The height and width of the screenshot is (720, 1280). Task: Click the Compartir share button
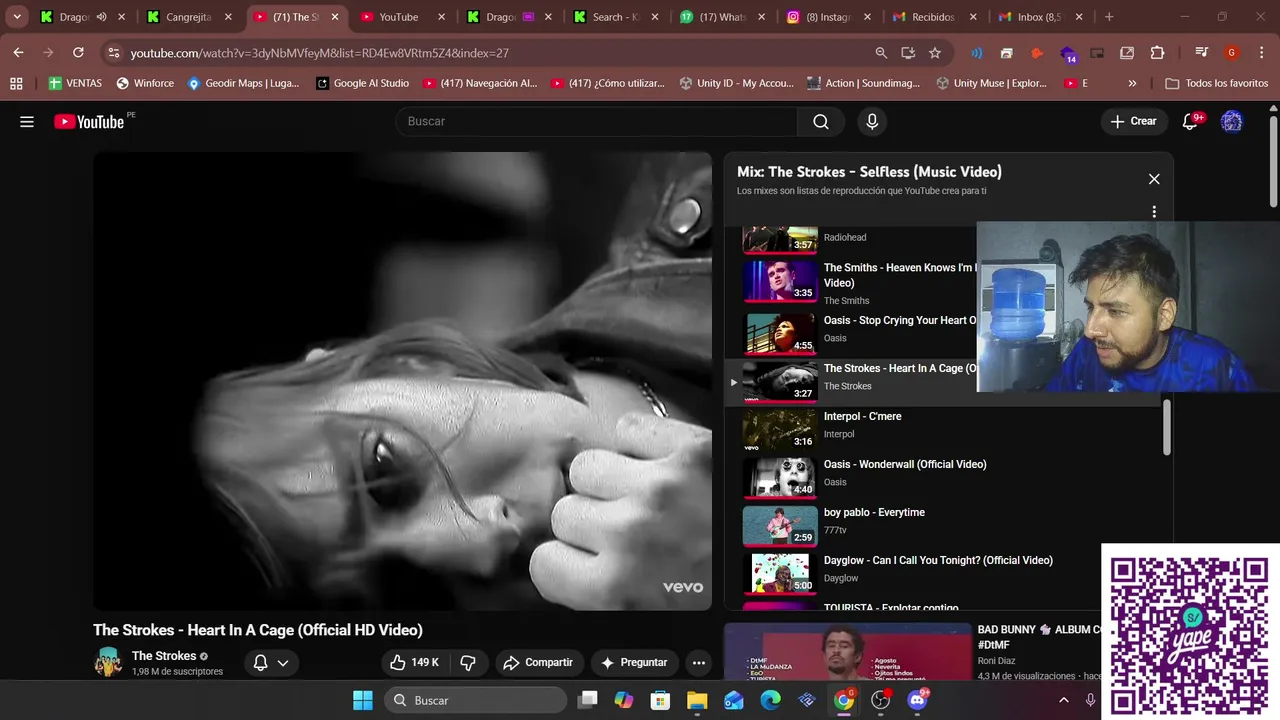(538, 662)
